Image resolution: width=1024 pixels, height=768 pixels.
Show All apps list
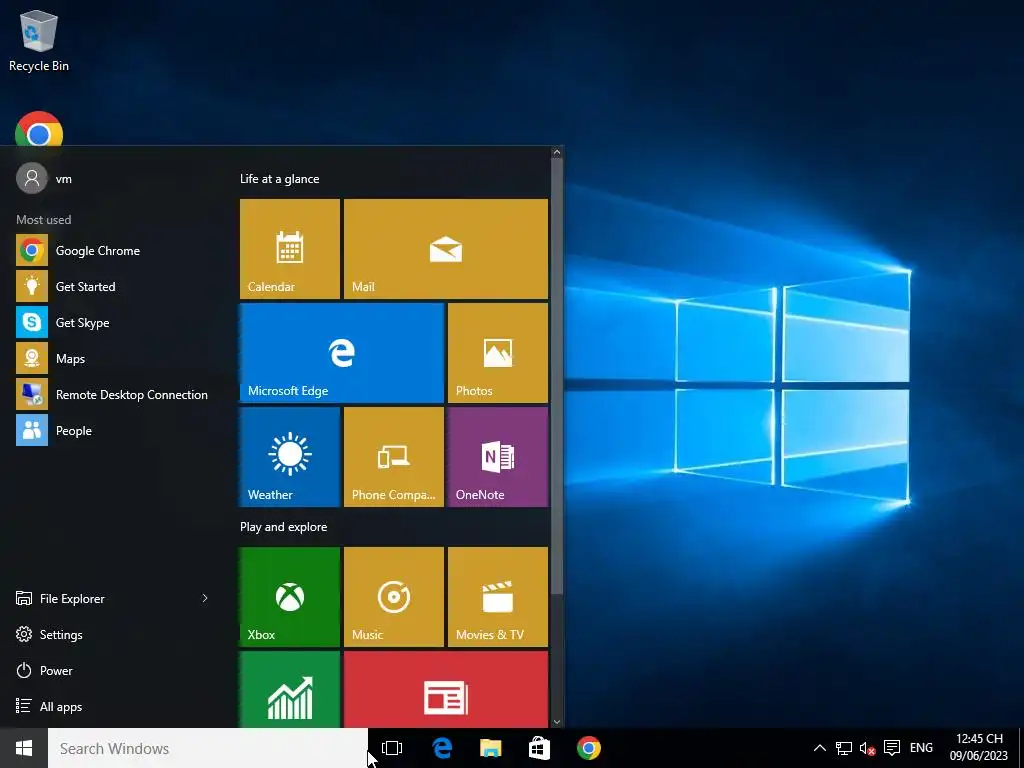coord(112,706)
